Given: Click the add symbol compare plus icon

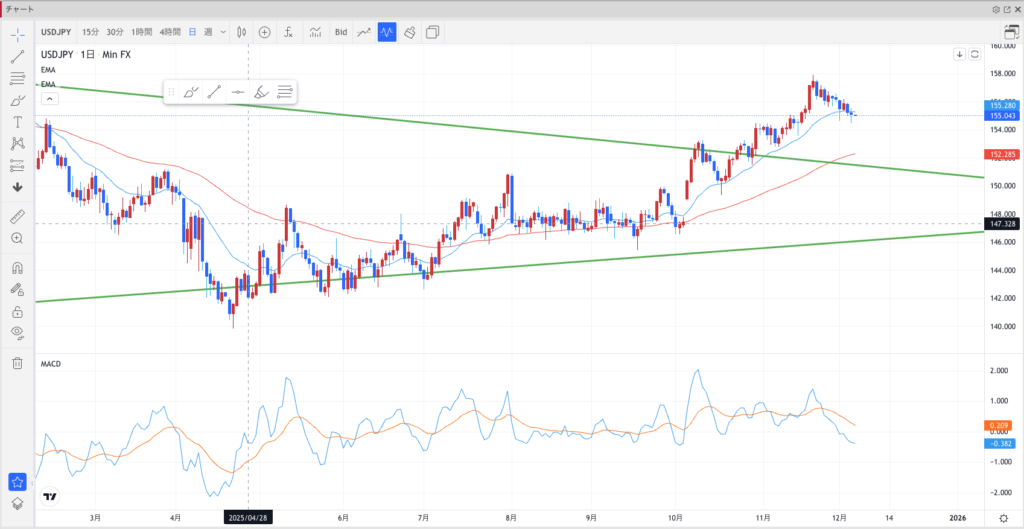Looking at the screenshot, I should 265,32.
